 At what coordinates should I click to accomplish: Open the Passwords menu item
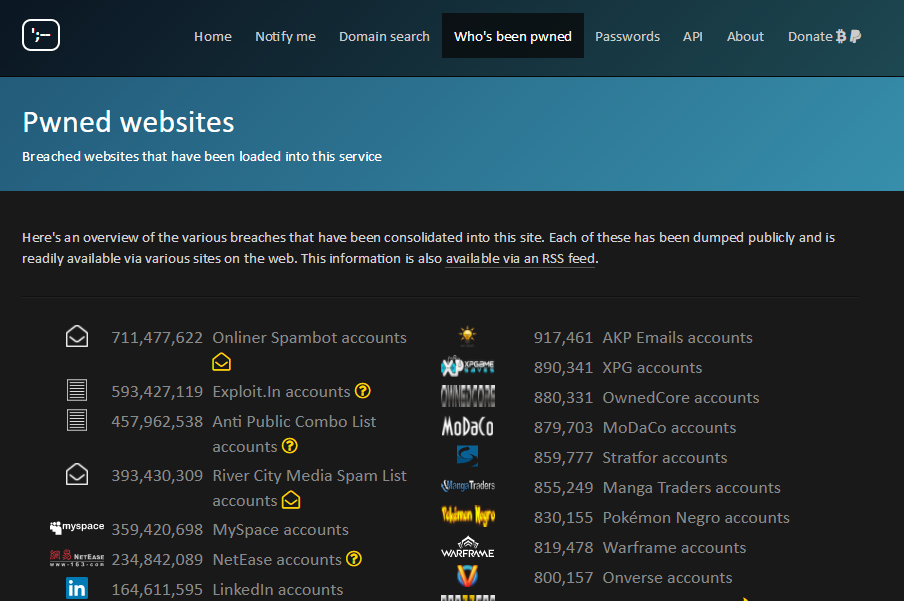[627, 36]
